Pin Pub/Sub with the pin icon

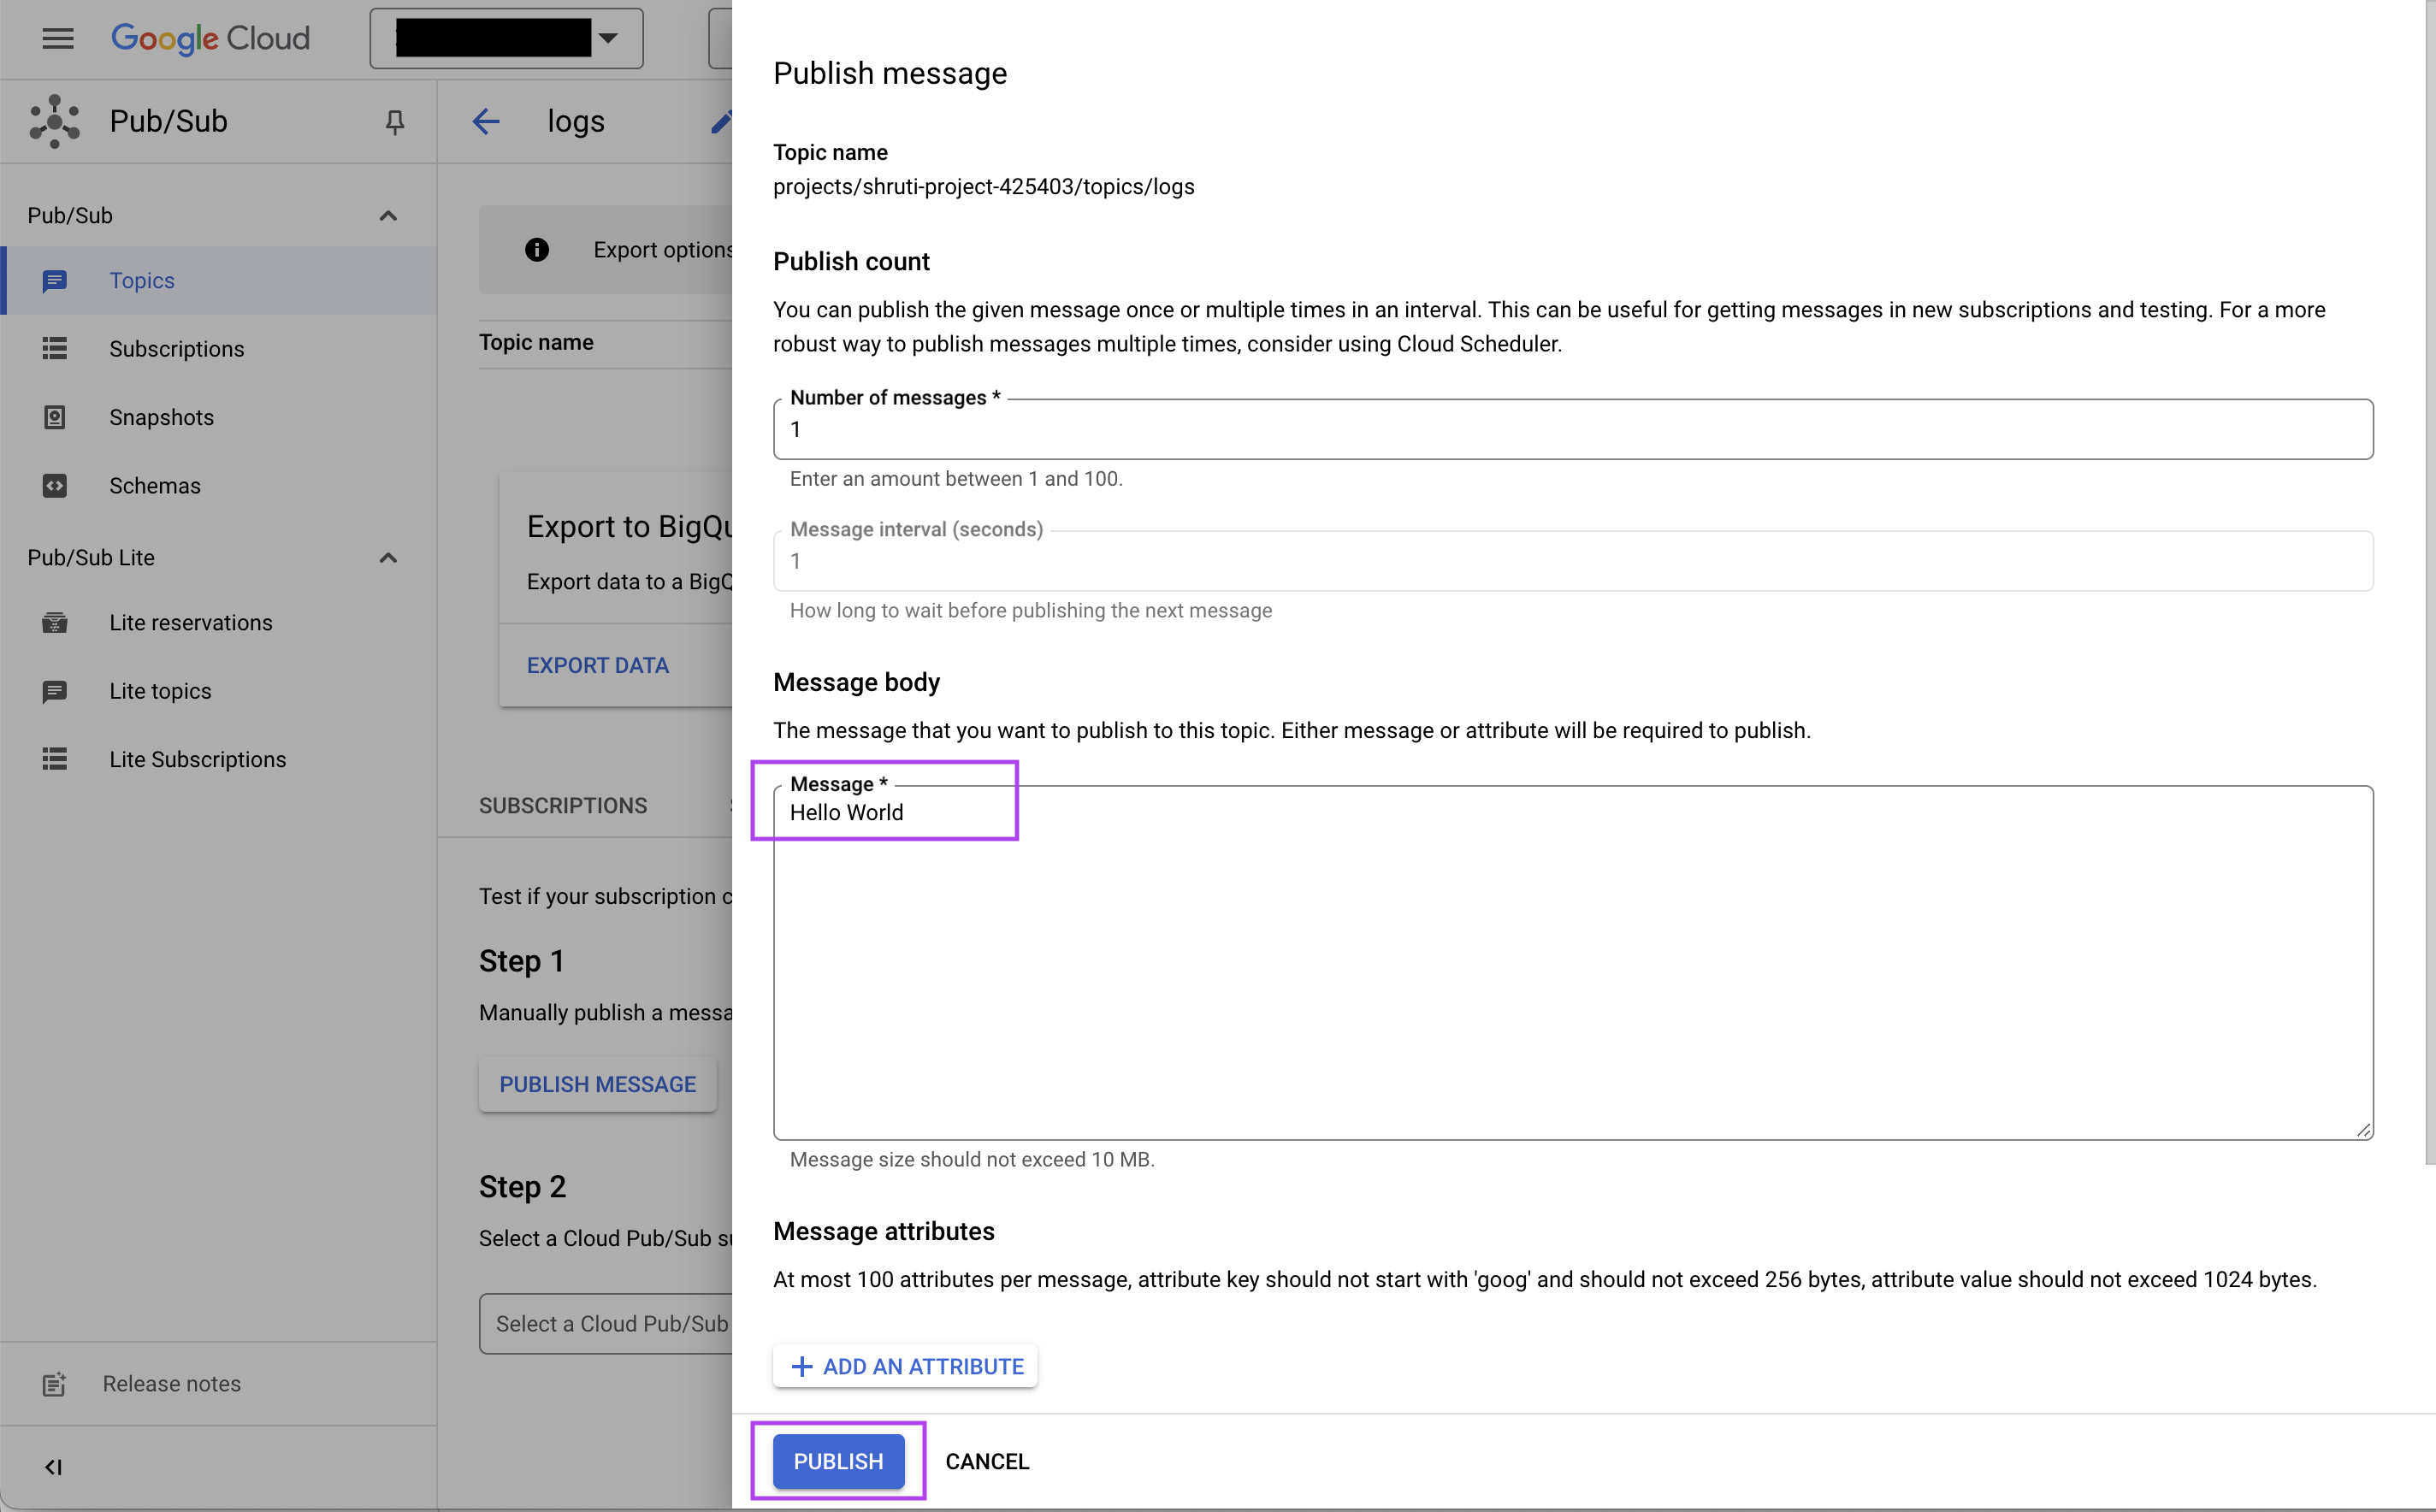pyautogui.click(x=394, y=121)
